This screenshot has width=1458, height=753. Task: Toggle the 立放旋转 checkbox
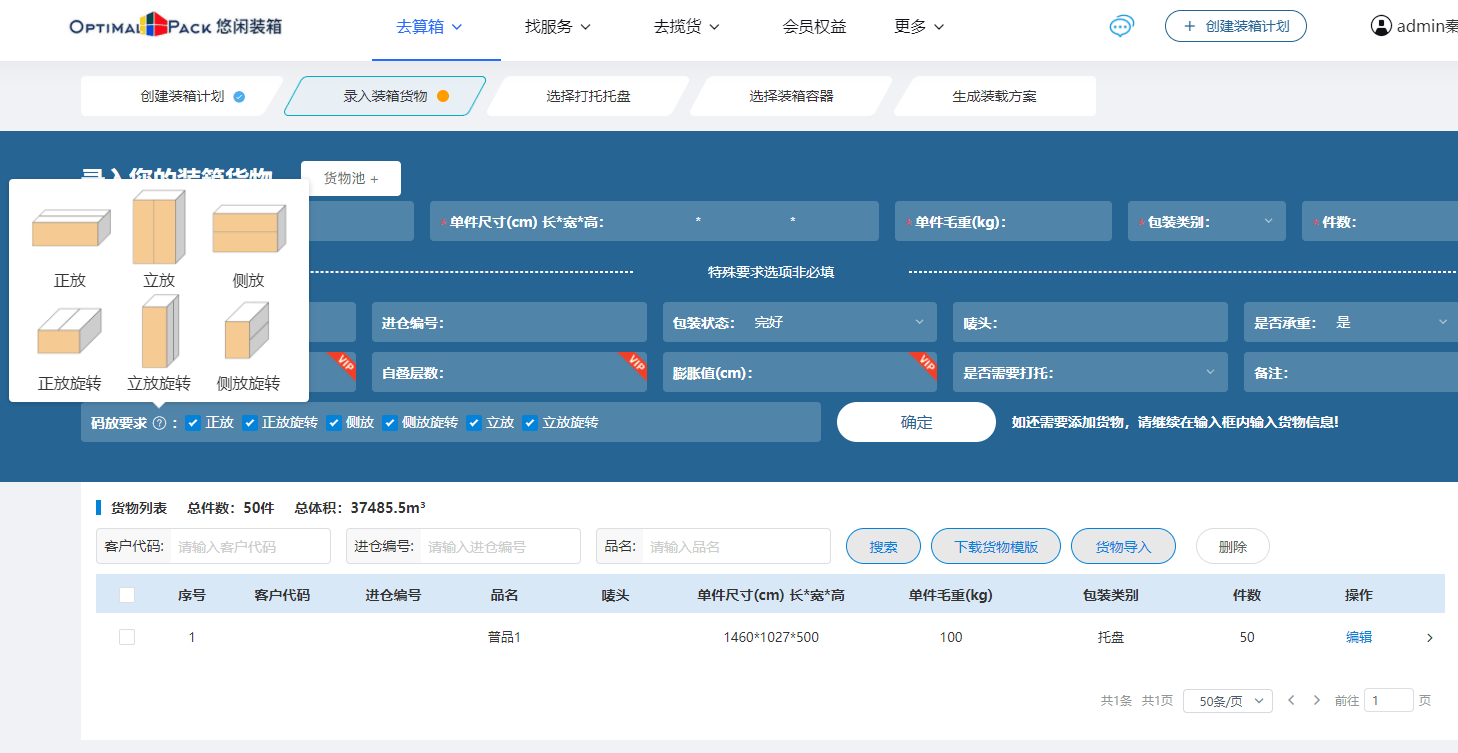pyautogui.click(x=530, y=423)
